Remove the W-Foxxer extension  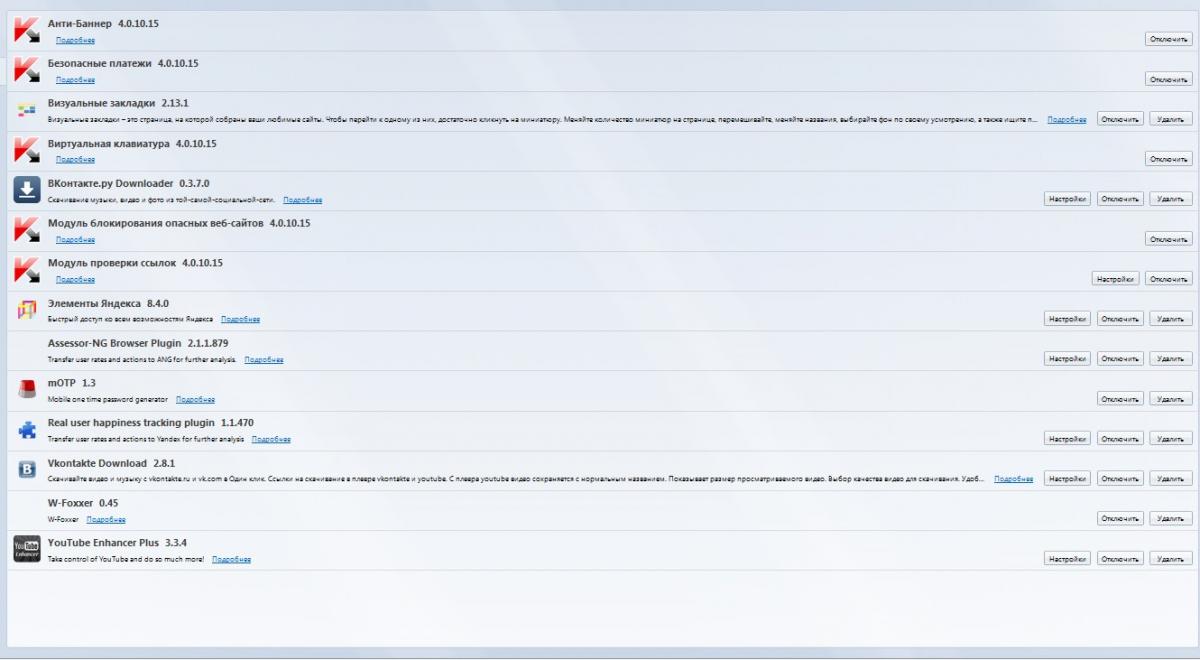1170,519
